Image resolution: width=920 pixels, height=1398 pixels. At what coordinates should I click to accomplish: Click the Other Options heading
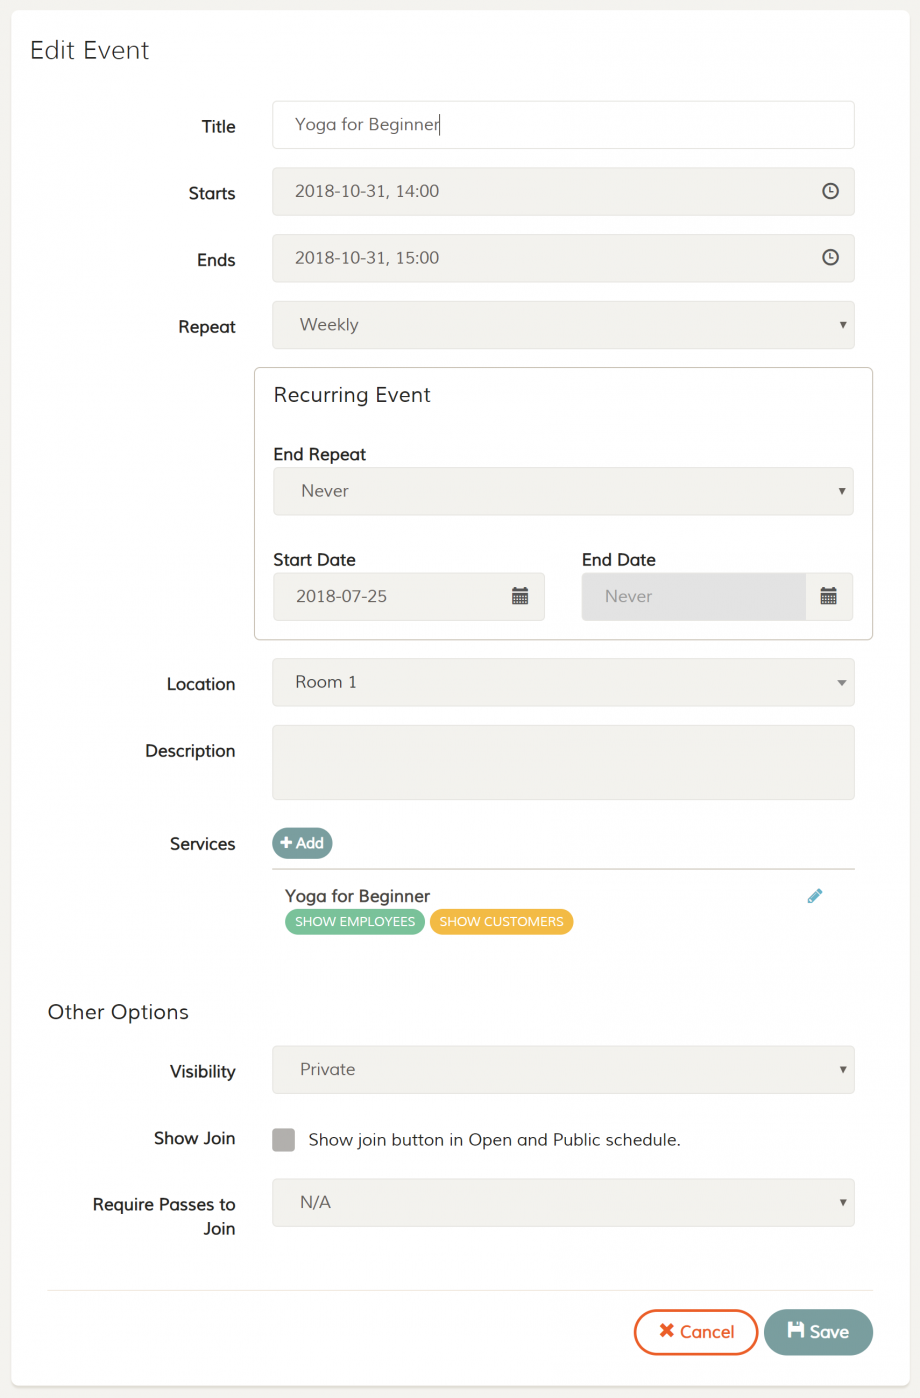click(x=118, y=1012)
